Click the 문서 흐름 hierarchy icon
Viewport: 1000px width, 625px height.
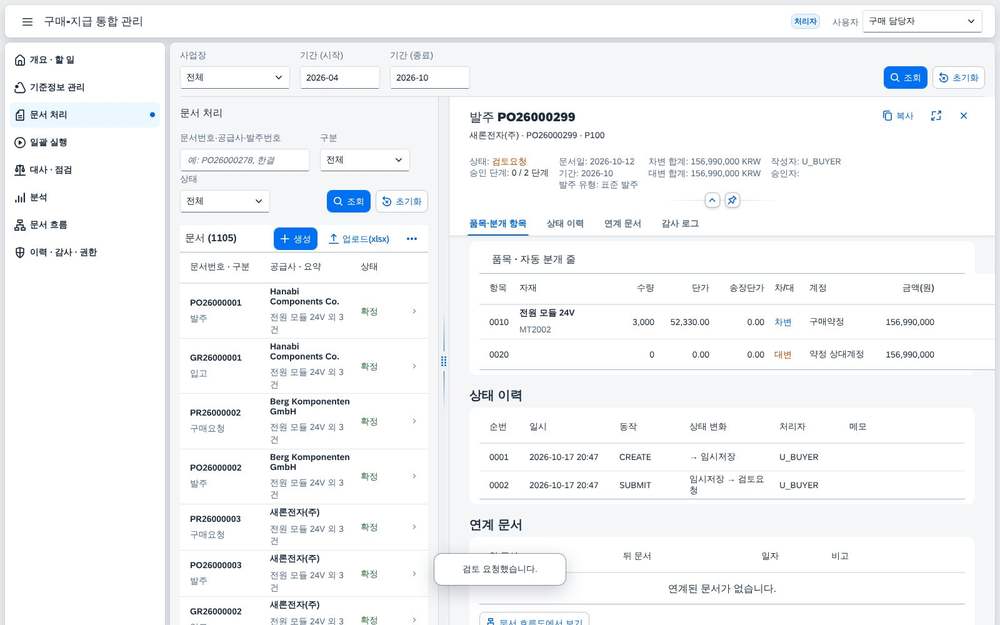pos(20,225)
